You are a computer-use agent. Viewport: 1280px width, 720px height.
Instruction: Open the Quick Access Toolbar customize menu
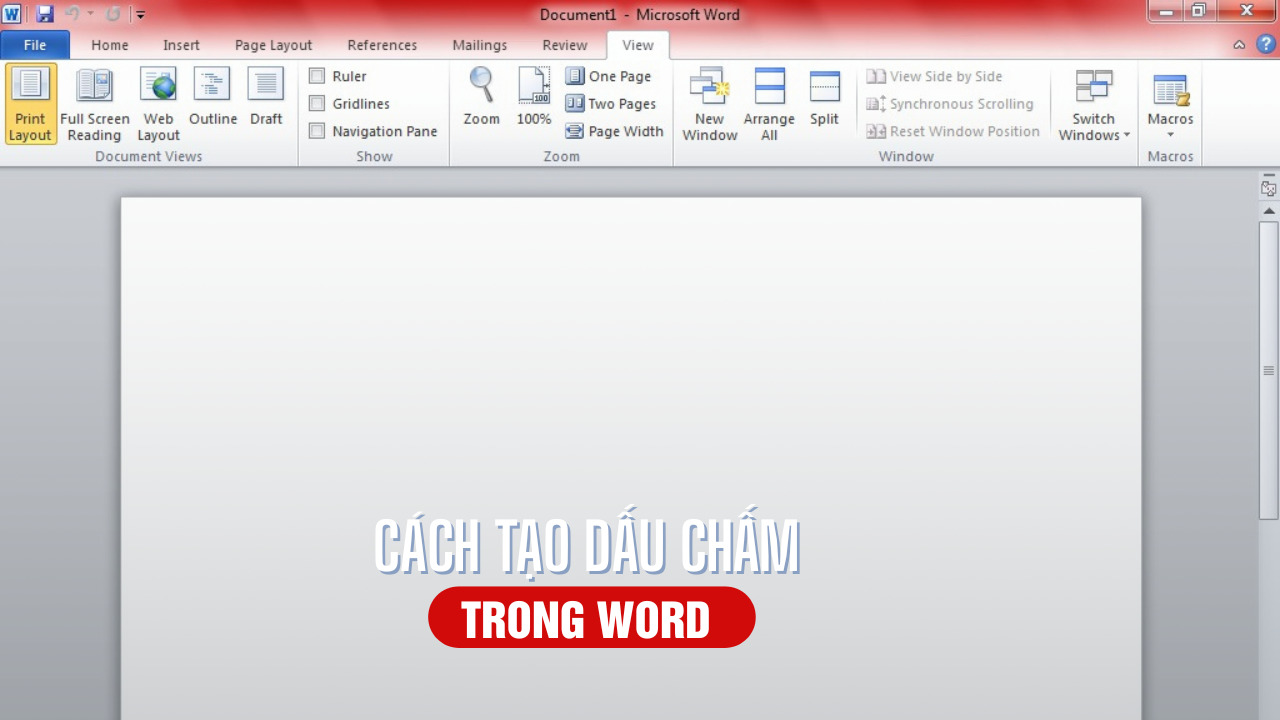coord(139,15)
